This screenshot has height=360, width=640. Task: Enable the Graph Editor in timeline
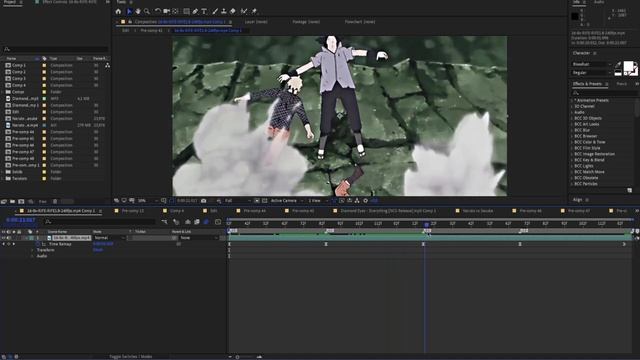click(x=218, y=222)
